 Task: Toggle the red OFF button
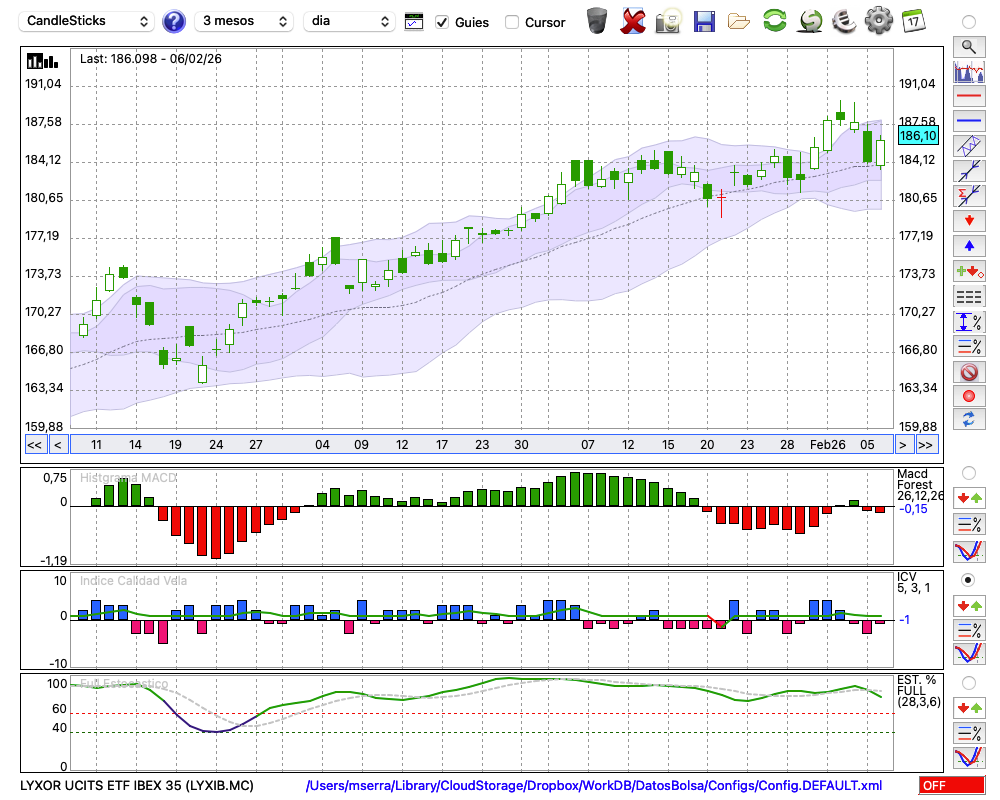click(x=952, y=785)
